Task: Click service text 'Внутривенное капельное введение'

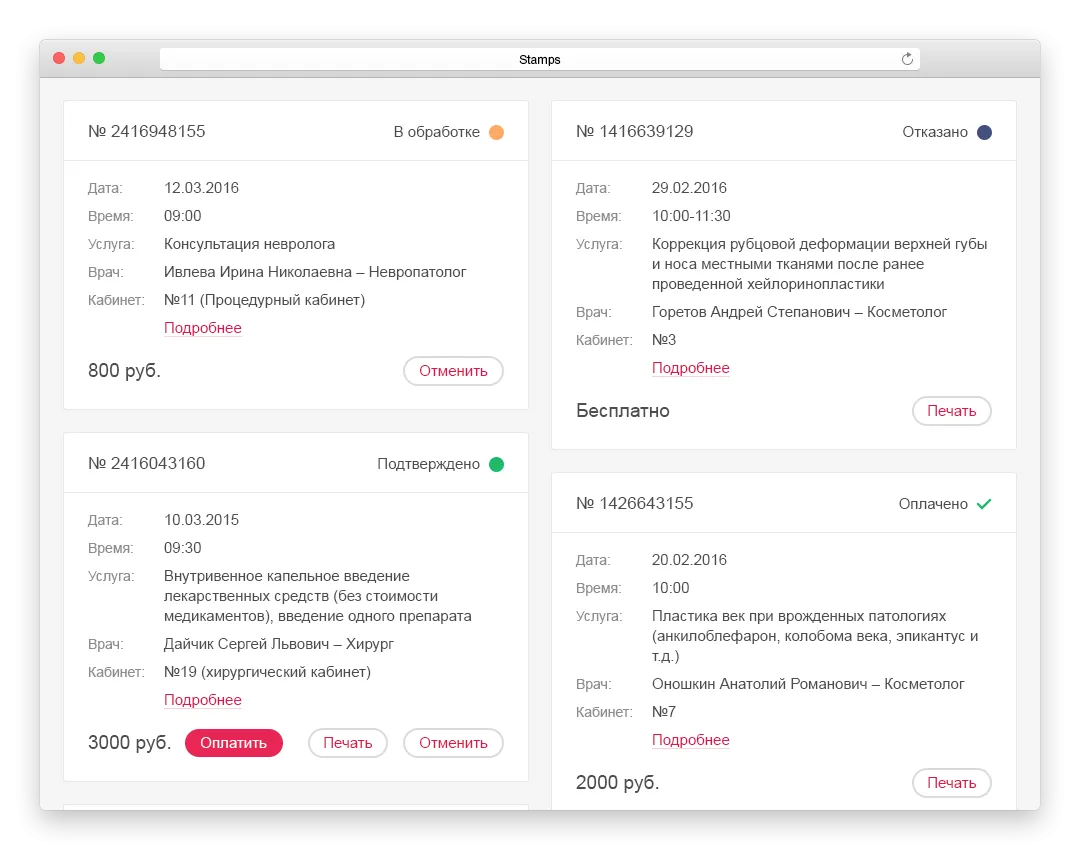Action: tap(287, 576)
